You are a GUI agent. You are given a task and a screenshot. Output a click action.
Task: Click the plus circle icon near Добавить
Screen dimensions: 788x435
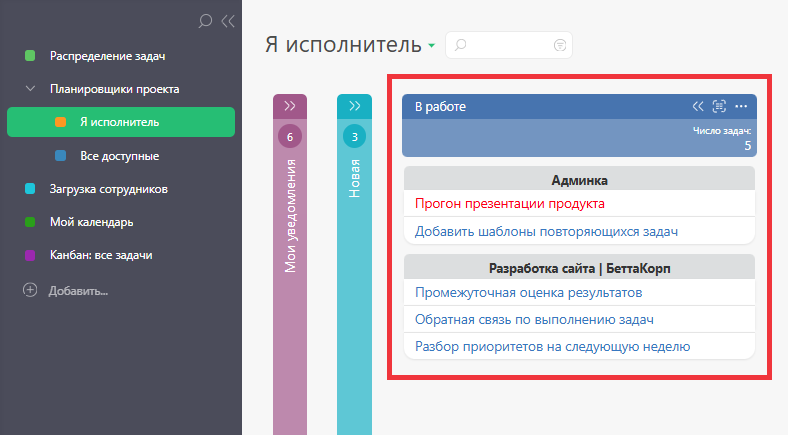tap(30, 290)
